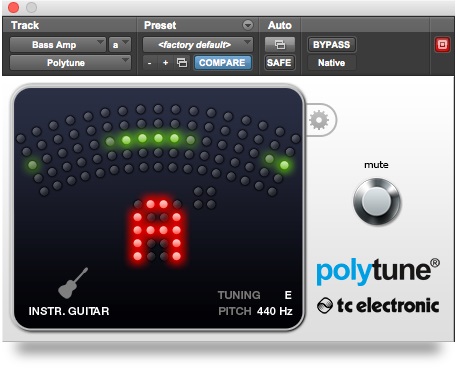The height and width of the screenshot is (371, 458).
Task: Click the Track header label
Action: (x=25, y=25)
